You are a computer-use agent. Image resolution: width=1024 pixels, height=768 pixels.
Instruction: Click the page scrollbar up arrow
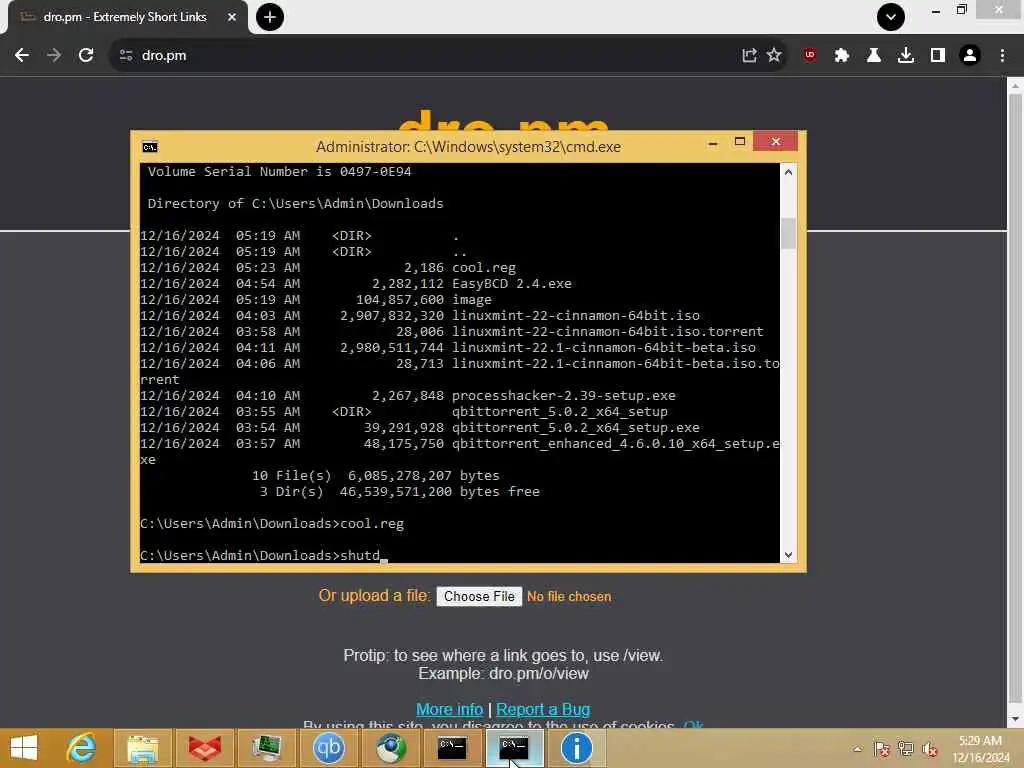1015,86
